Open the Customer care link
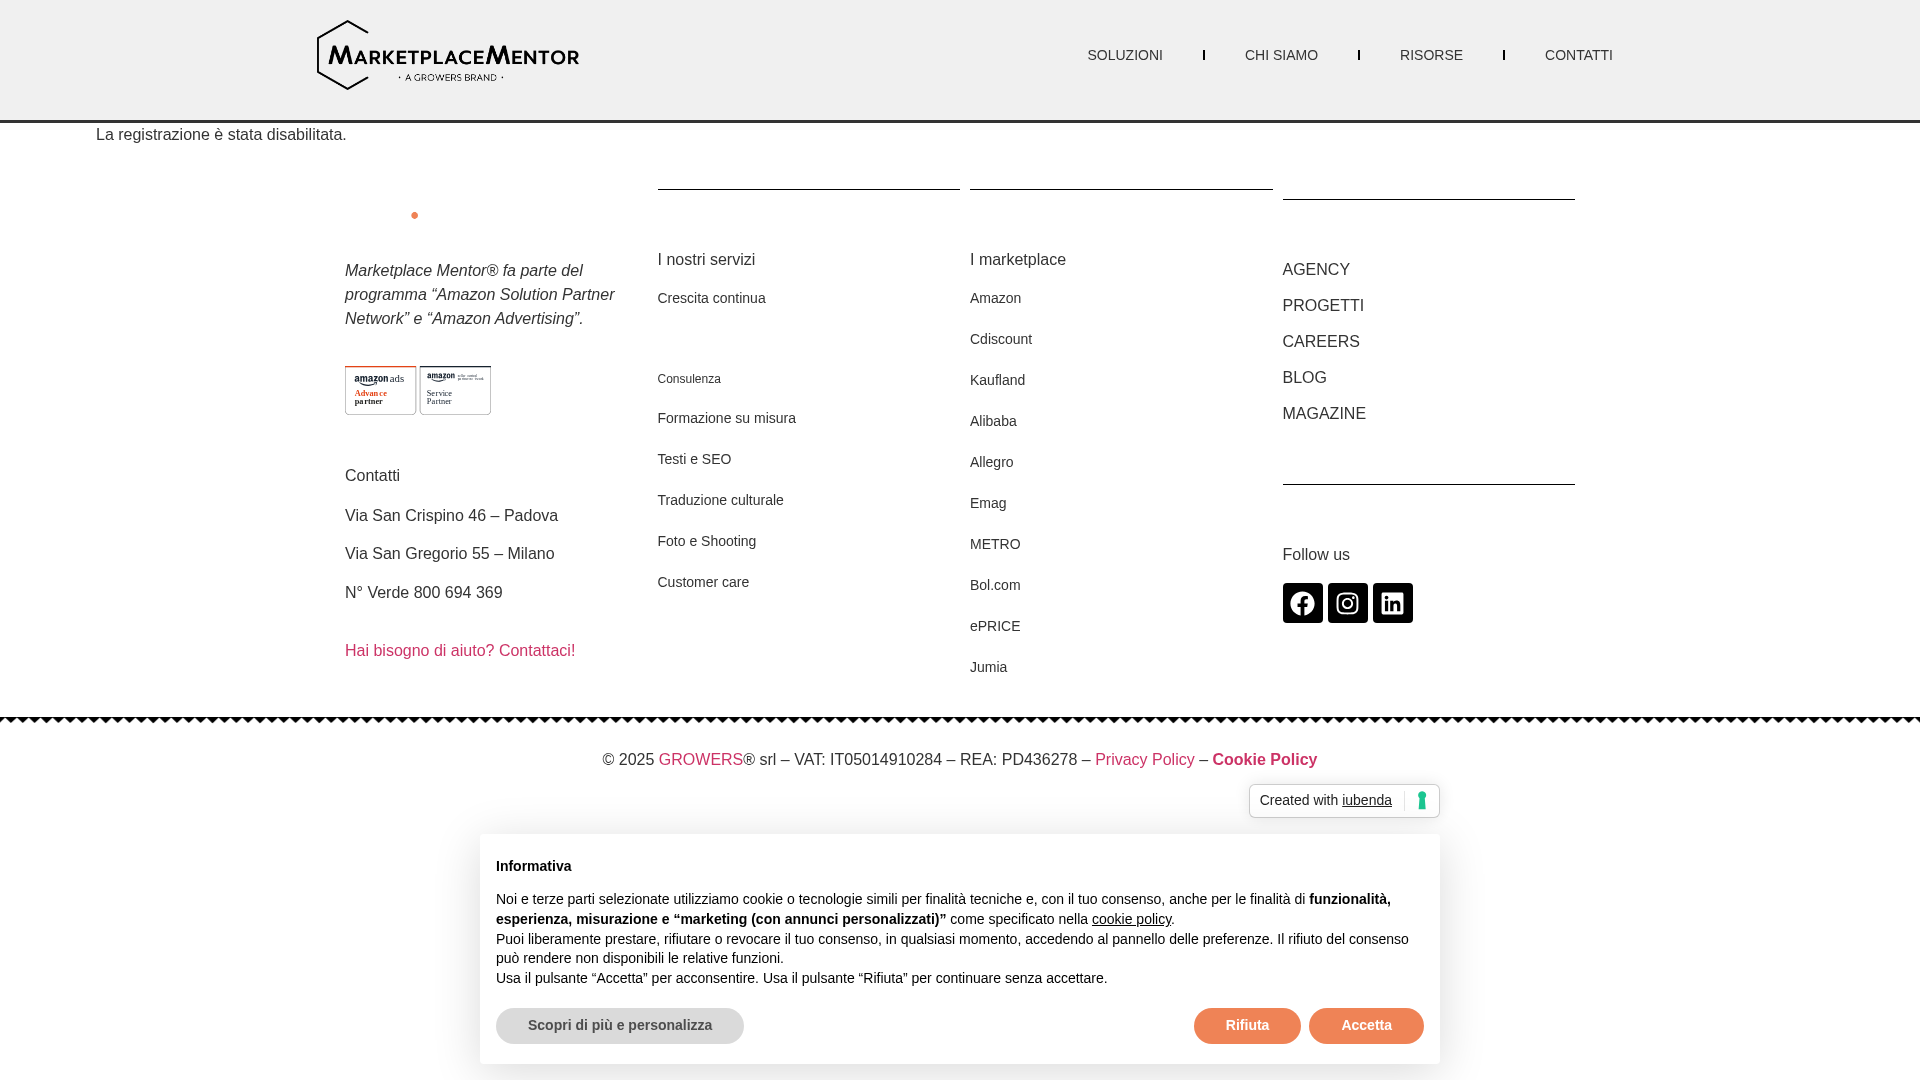 703,582
